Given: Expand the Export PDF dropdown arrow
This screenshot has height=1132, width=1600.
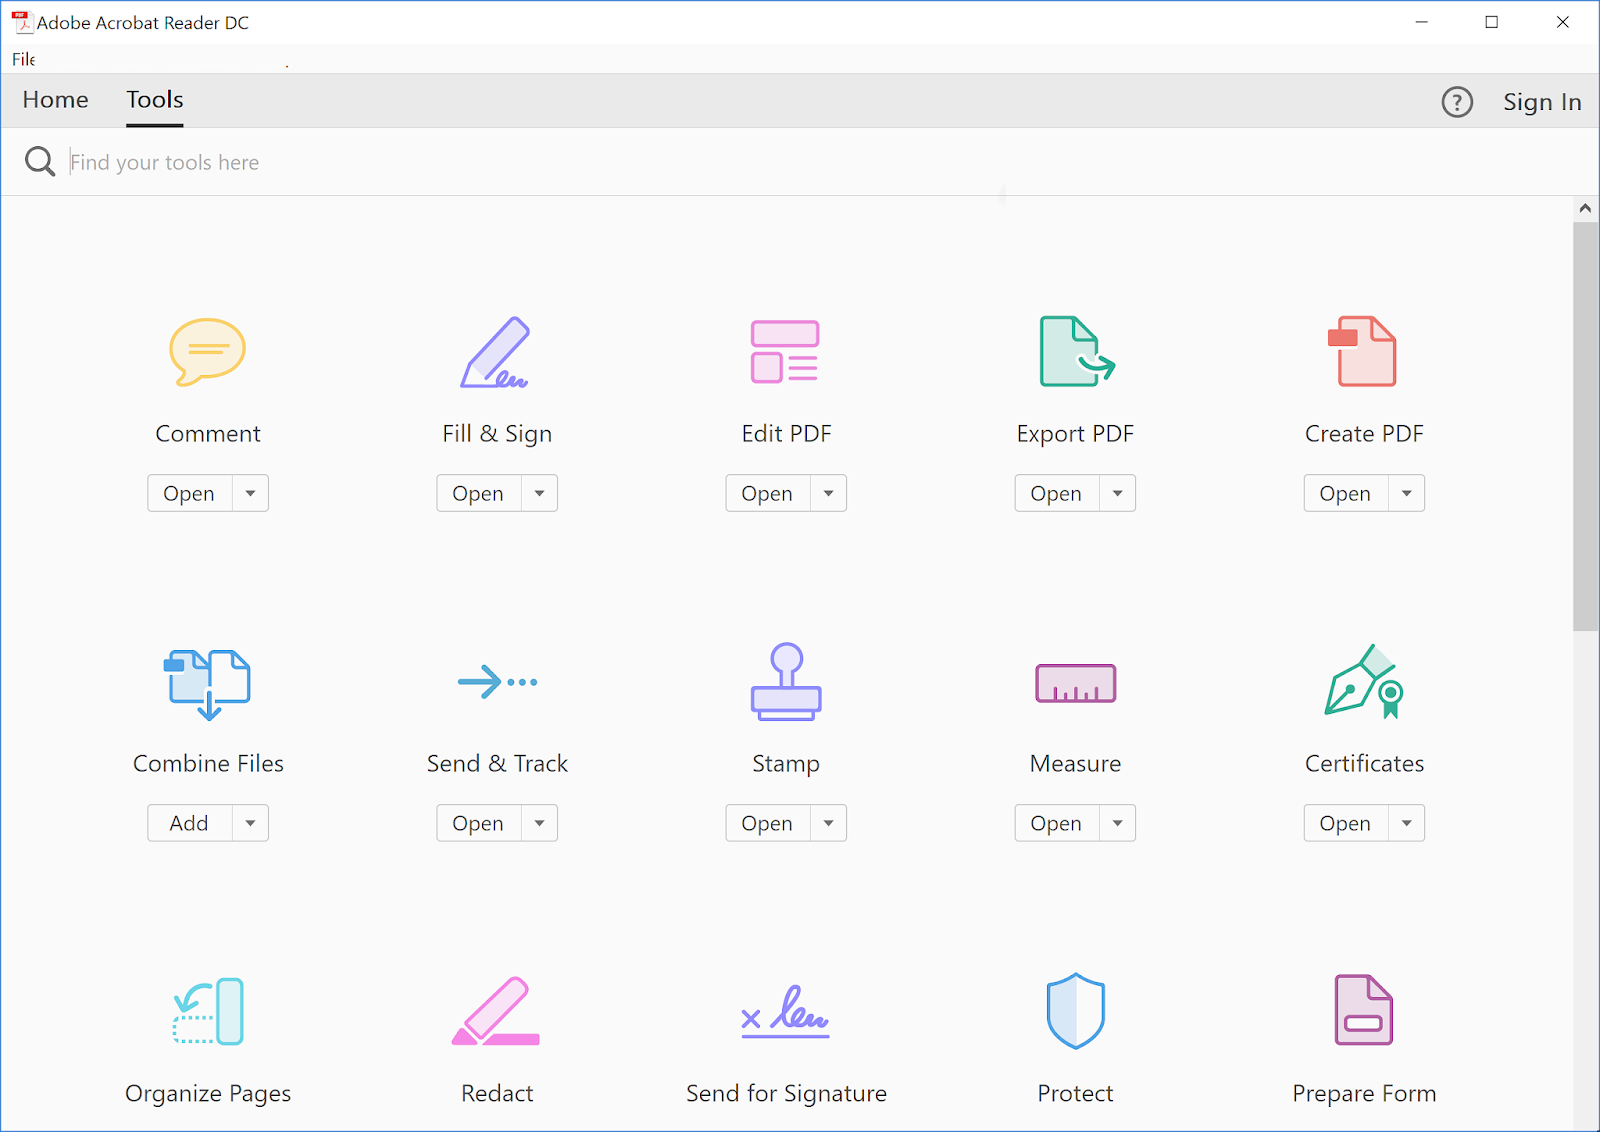Looking at the screenshot, I should (1118, 493).
